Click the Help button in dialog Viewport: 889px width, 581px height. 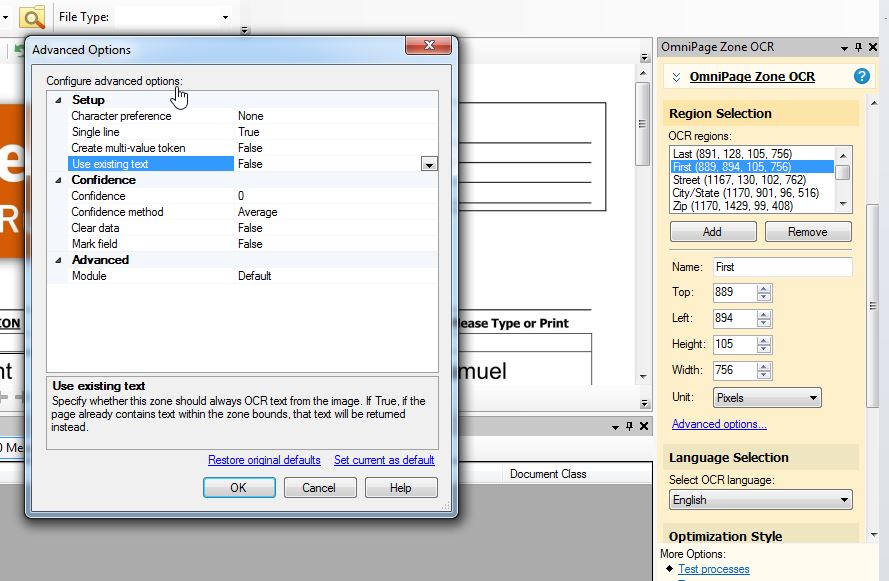(x=401, y=487)
